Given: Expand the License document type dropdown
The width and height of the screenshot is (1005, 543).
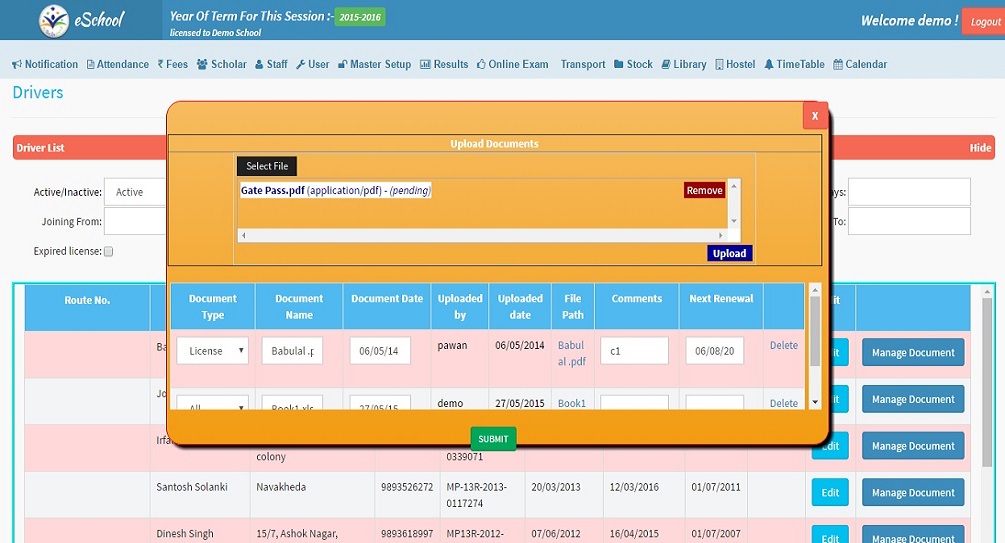Looking at the screenshot, I should click(212, 351).
